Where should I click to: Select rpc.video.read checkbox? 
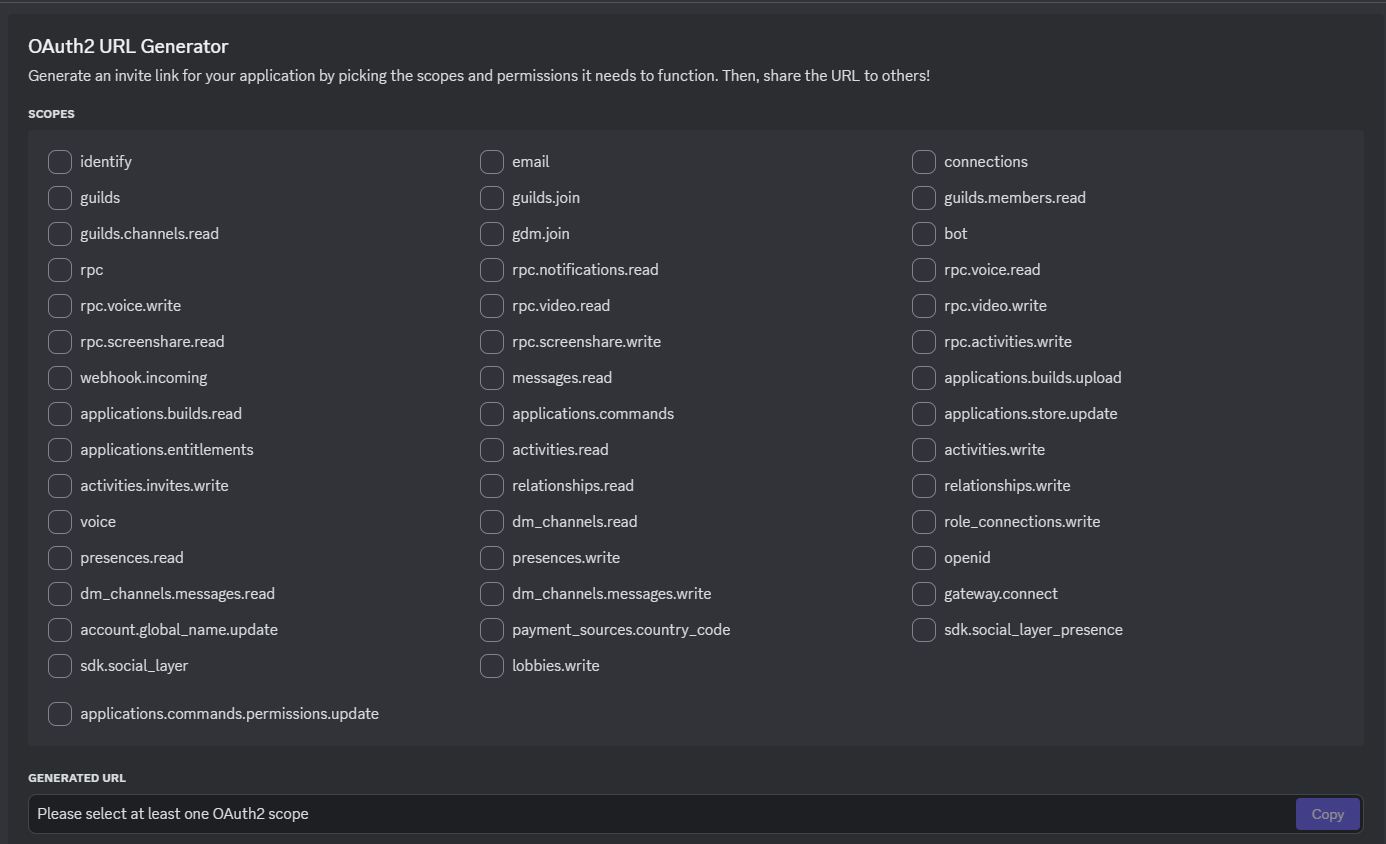click(492, 306)
